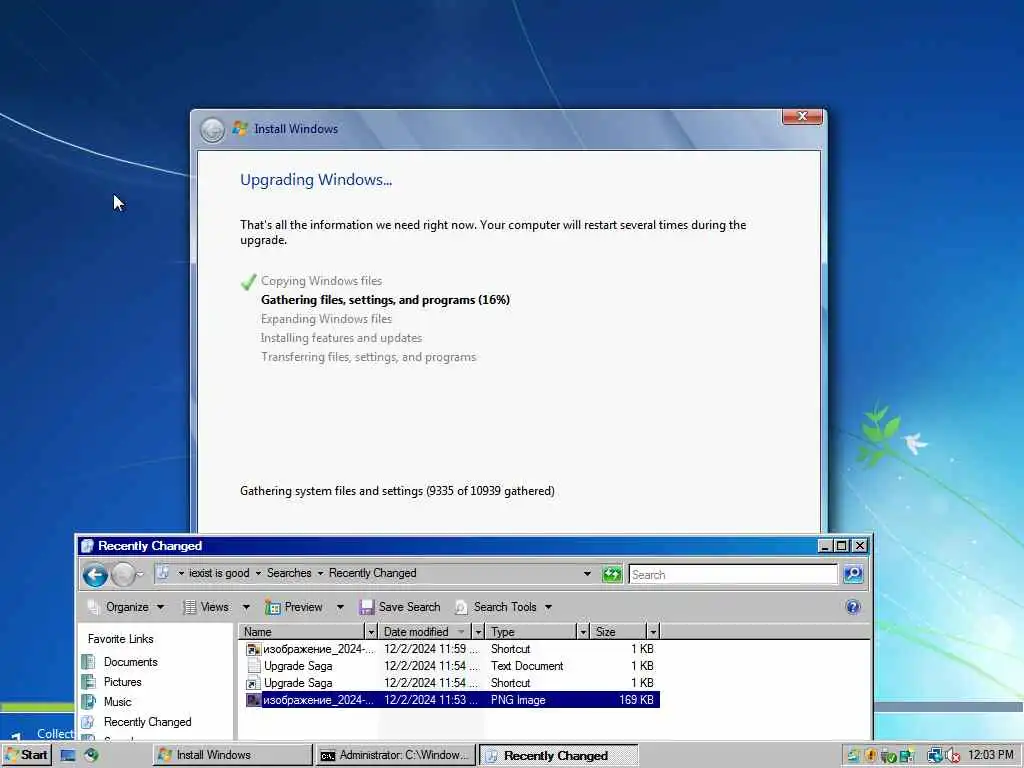Switch to Install Windows taskbar item
1024x768 pixels.
pyautogui.click(x=232, y=755)
